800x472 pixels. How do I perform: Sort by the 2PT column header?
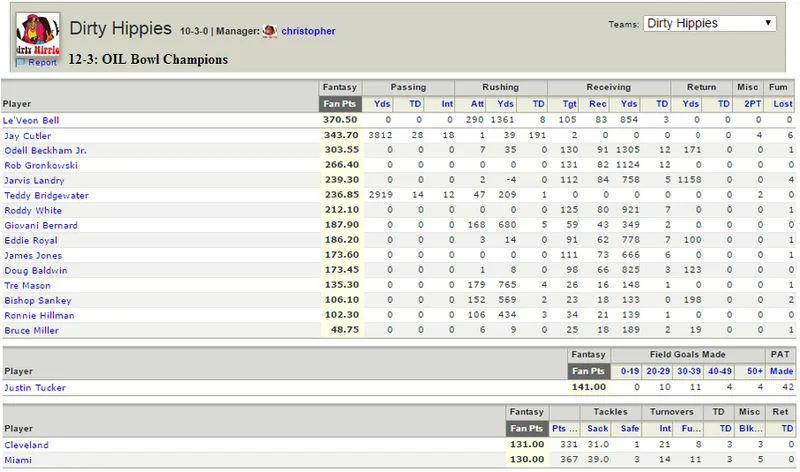click(x=752, y=104)
